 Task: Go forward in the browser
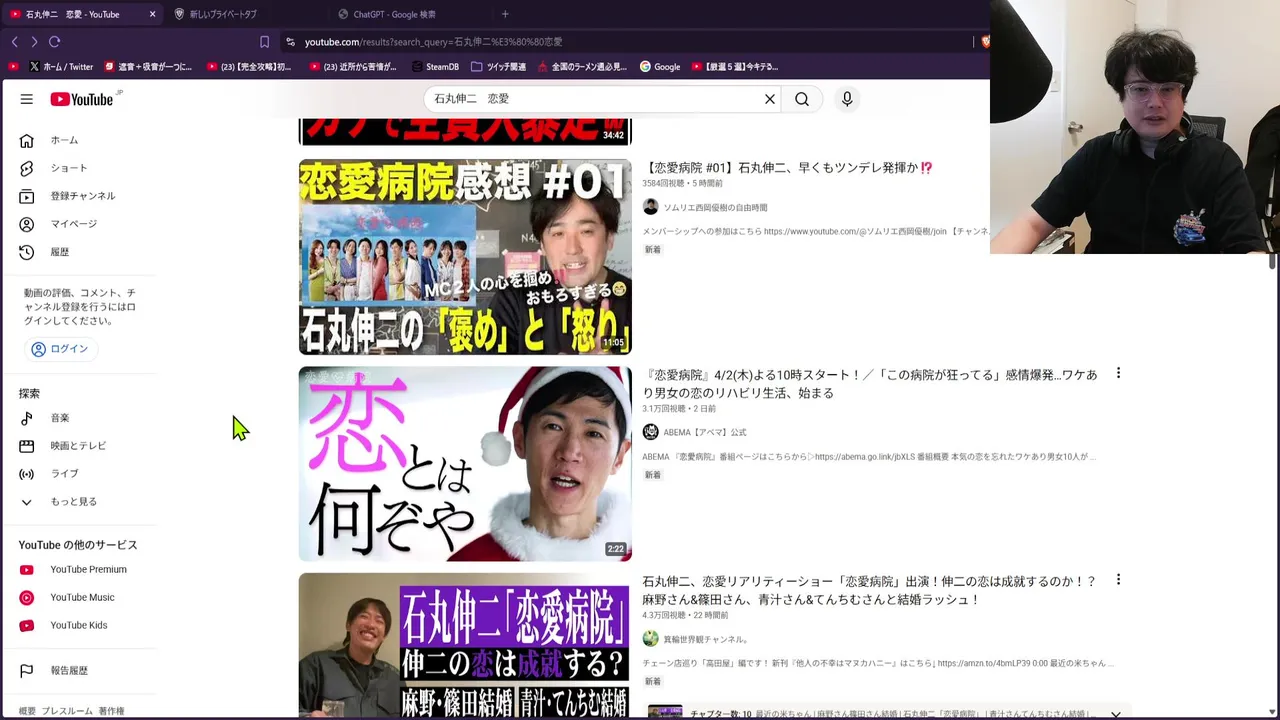(x=34, y=42)
